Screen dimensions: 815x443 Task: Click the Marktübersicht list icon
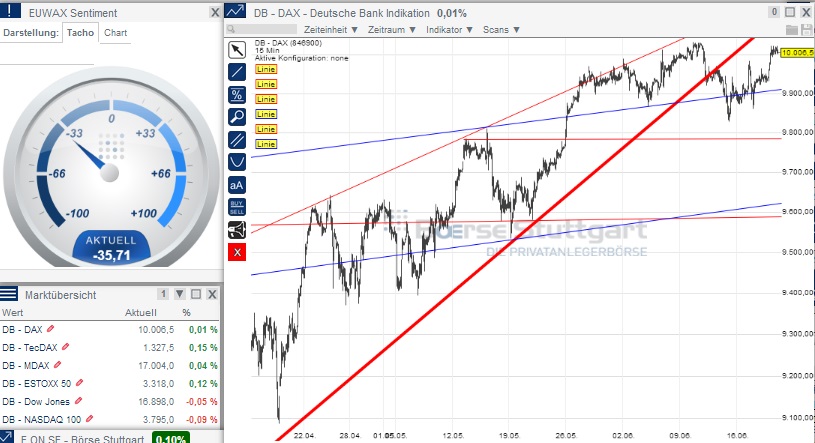point(9,294)
